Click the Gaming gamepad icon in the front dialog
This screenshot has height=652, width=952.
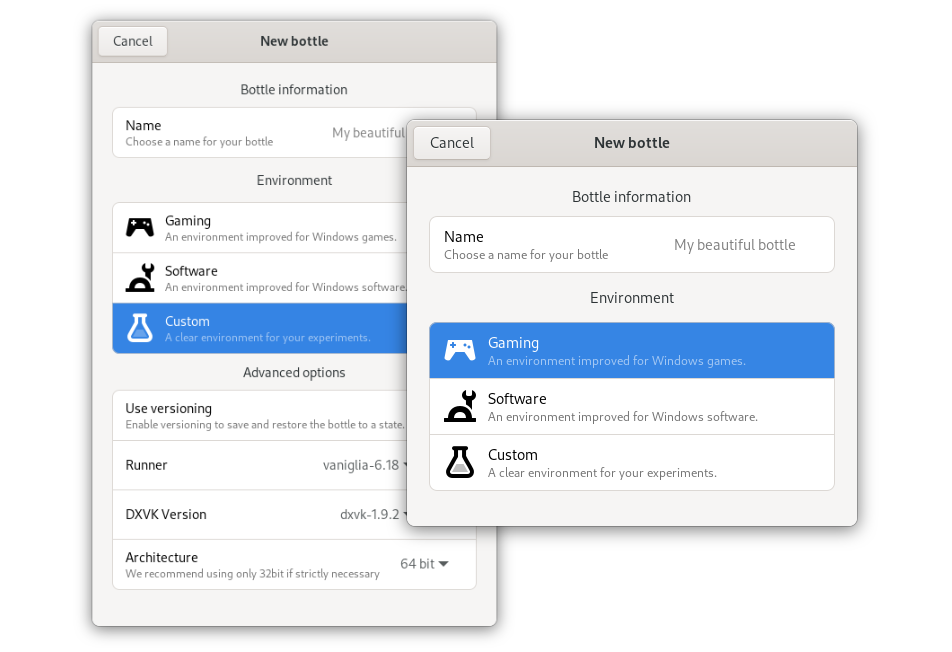460,350
